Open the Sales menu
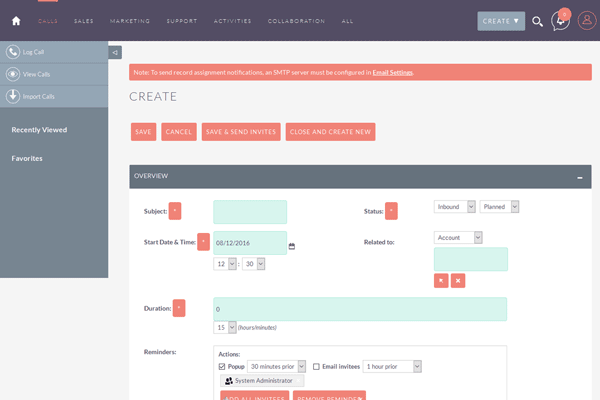Image resolution: width=600 pixels, height=400 pixels. [83, 21]
